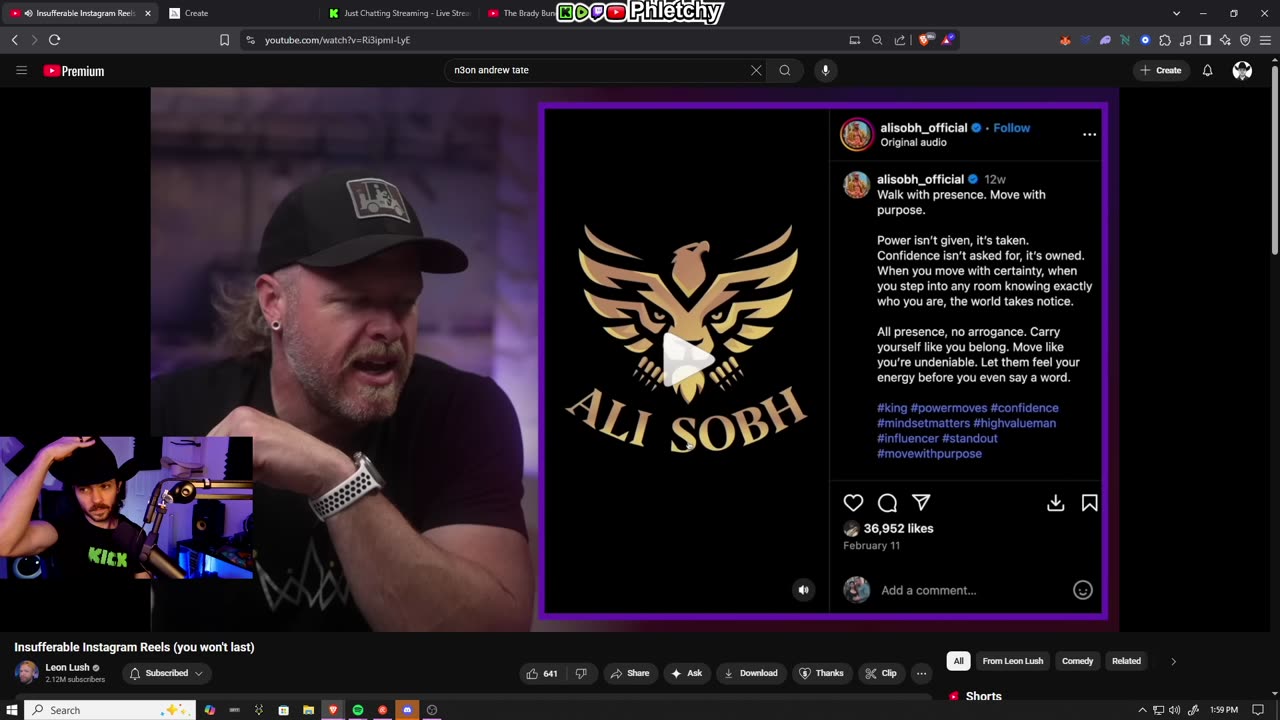Open more actions three-dot menu
Viewport: 1280px width, 720px height.
[922, 673]
